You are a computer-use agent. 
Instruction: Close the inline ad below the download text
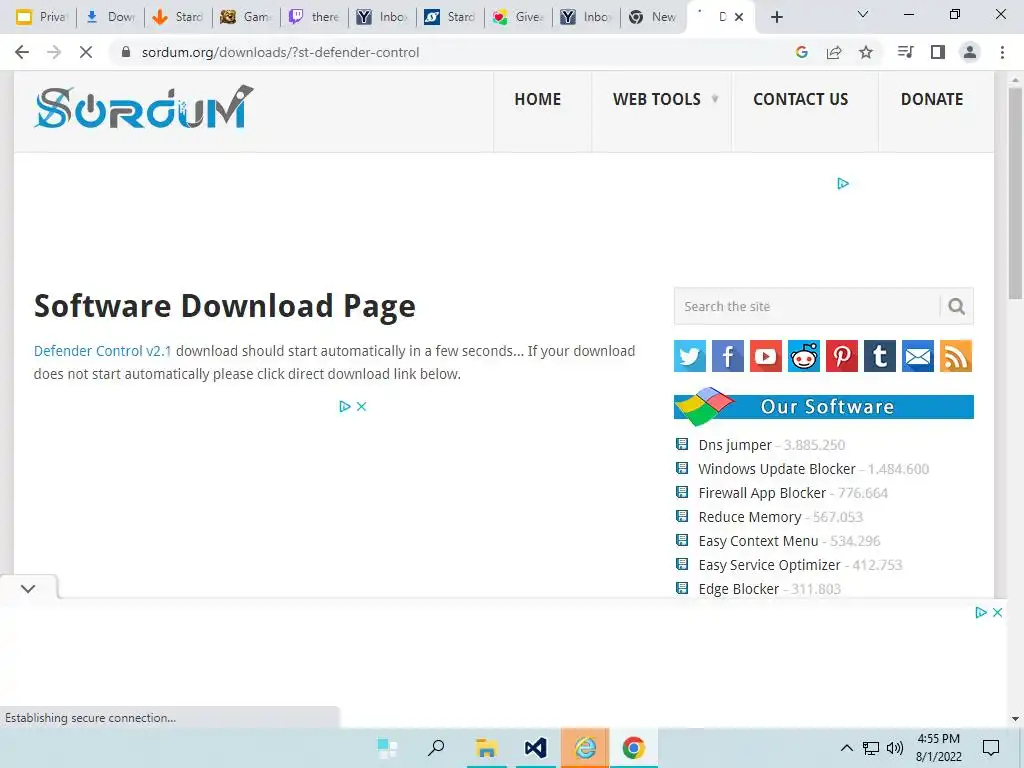tap(361, 406)
